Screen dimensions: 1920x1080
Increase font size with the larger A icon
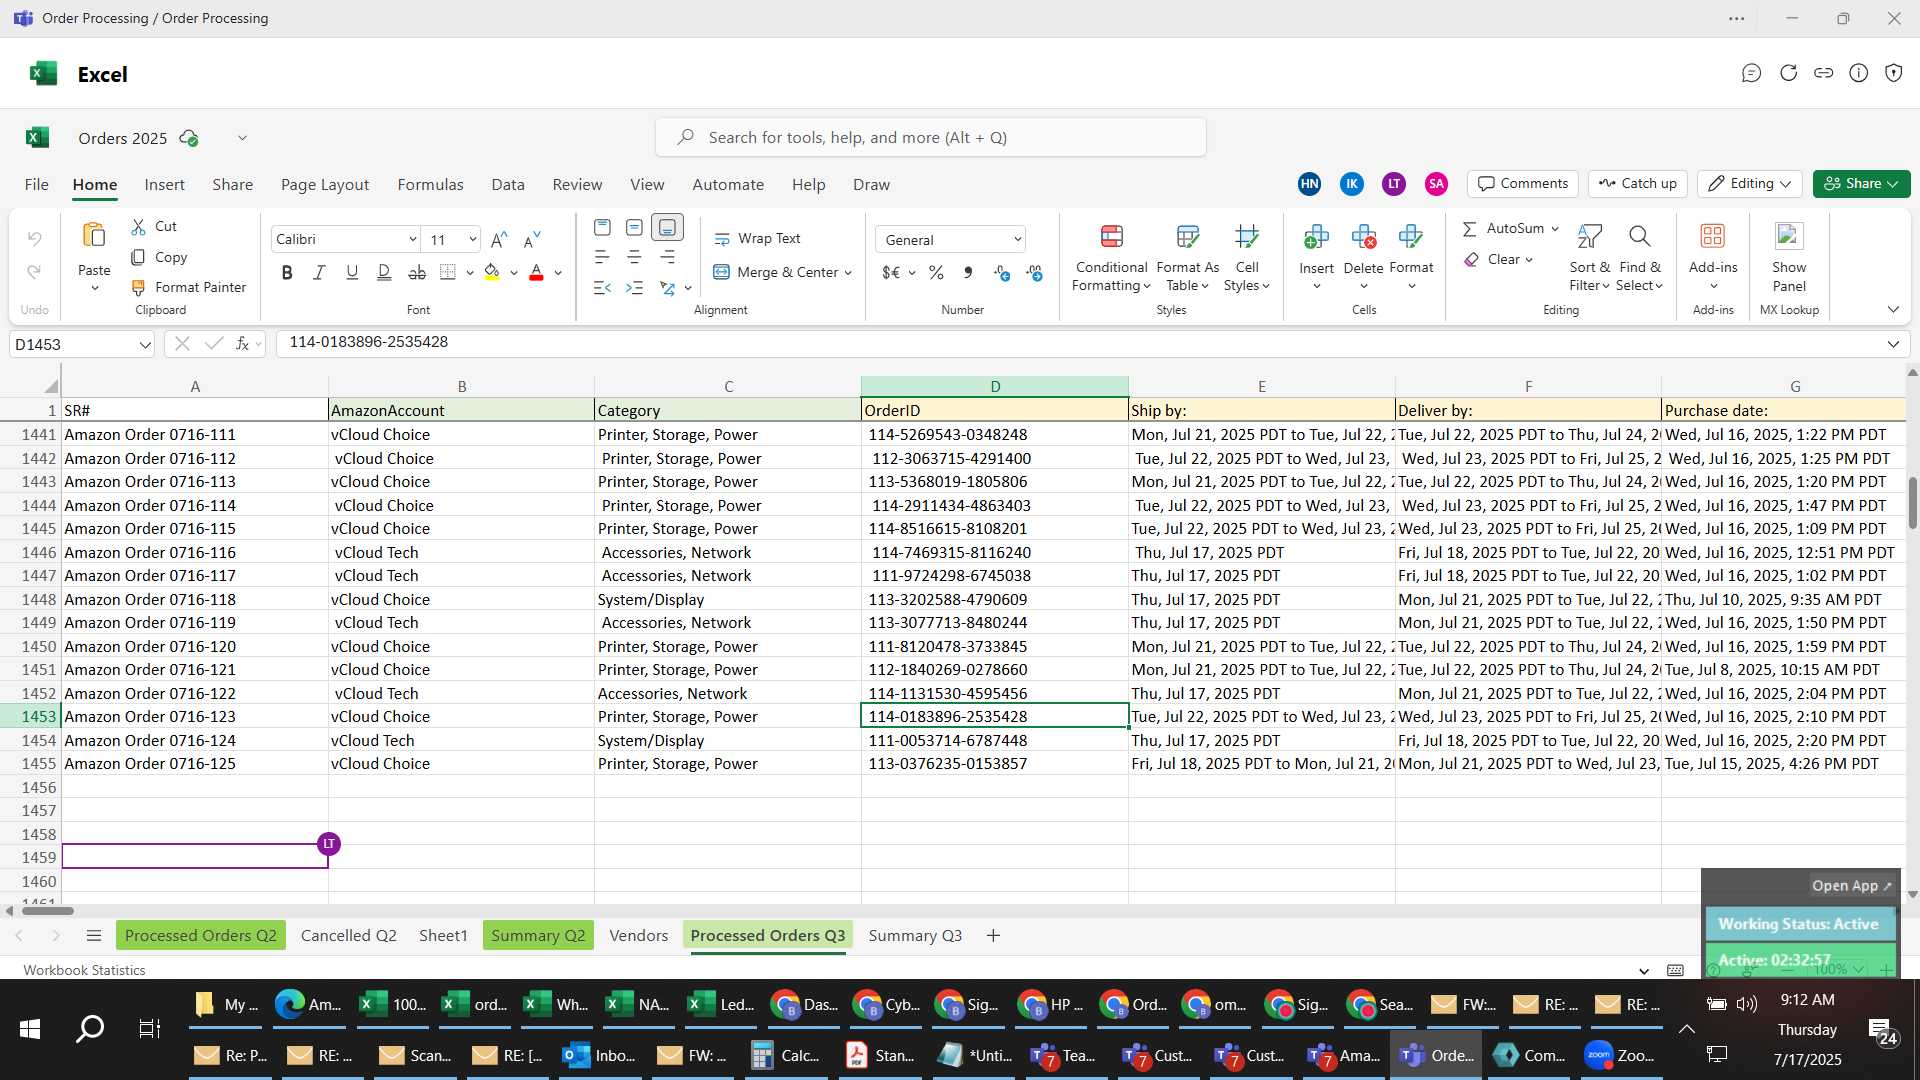499,239
